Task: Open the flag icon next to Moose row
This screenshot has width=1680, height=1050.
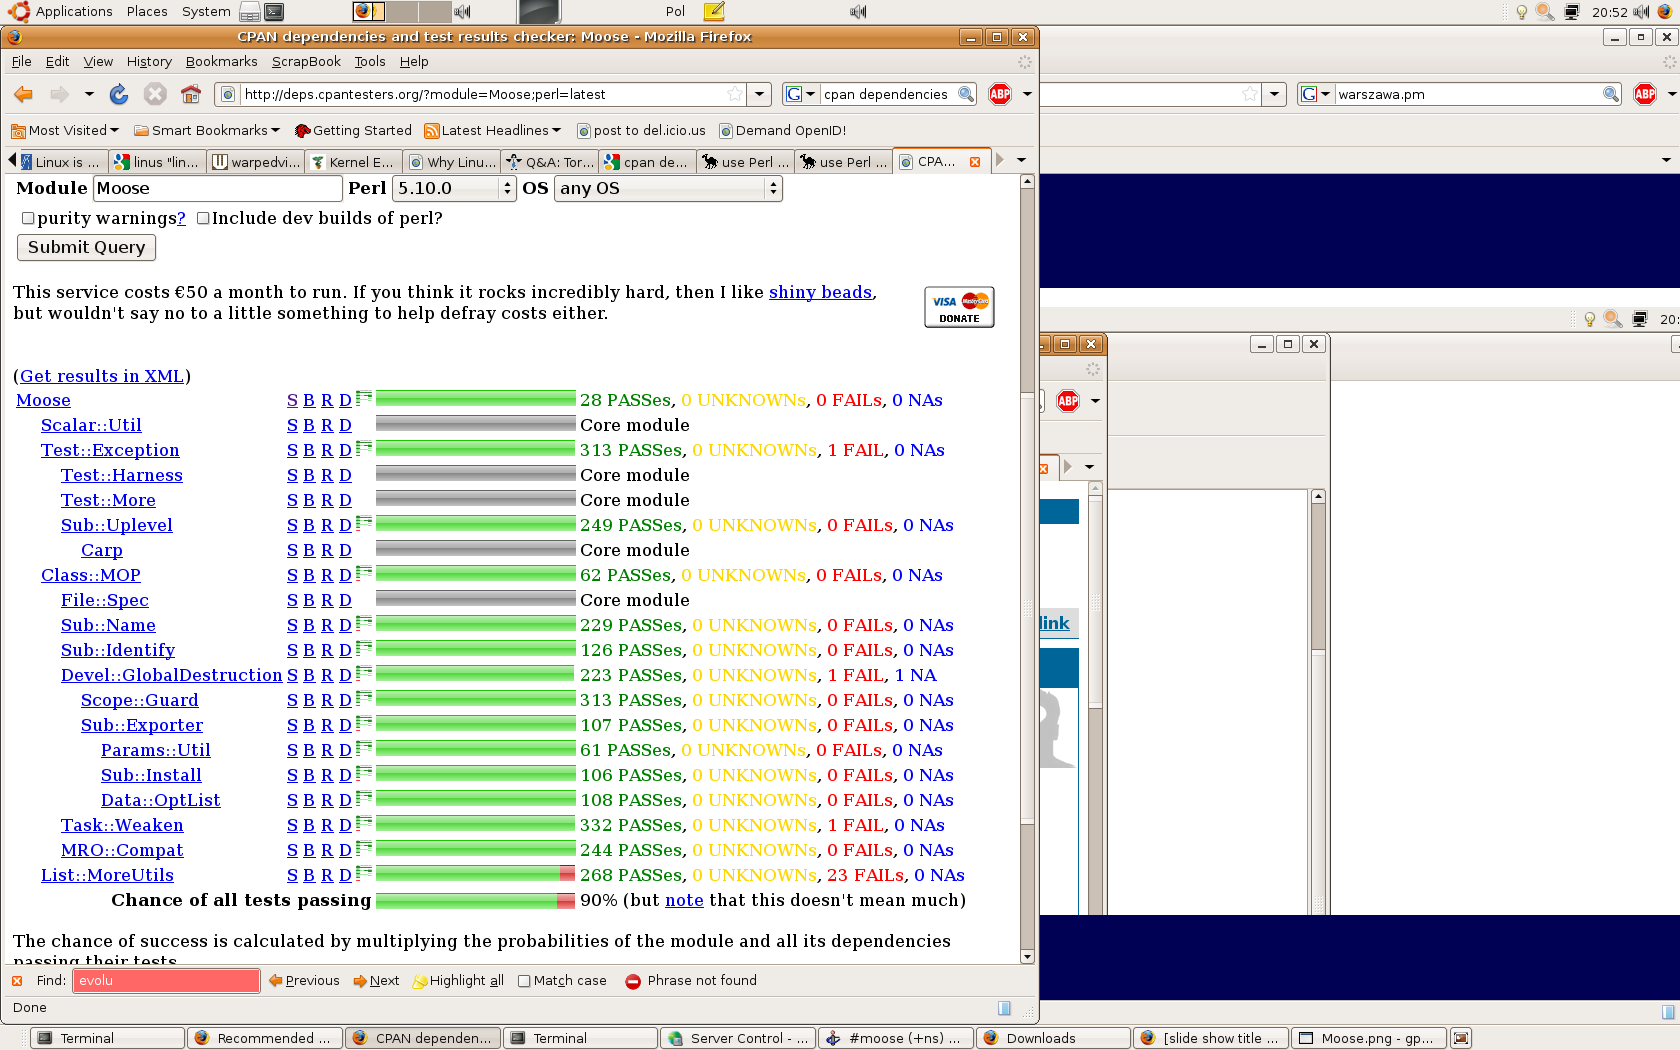Action: 364,397
